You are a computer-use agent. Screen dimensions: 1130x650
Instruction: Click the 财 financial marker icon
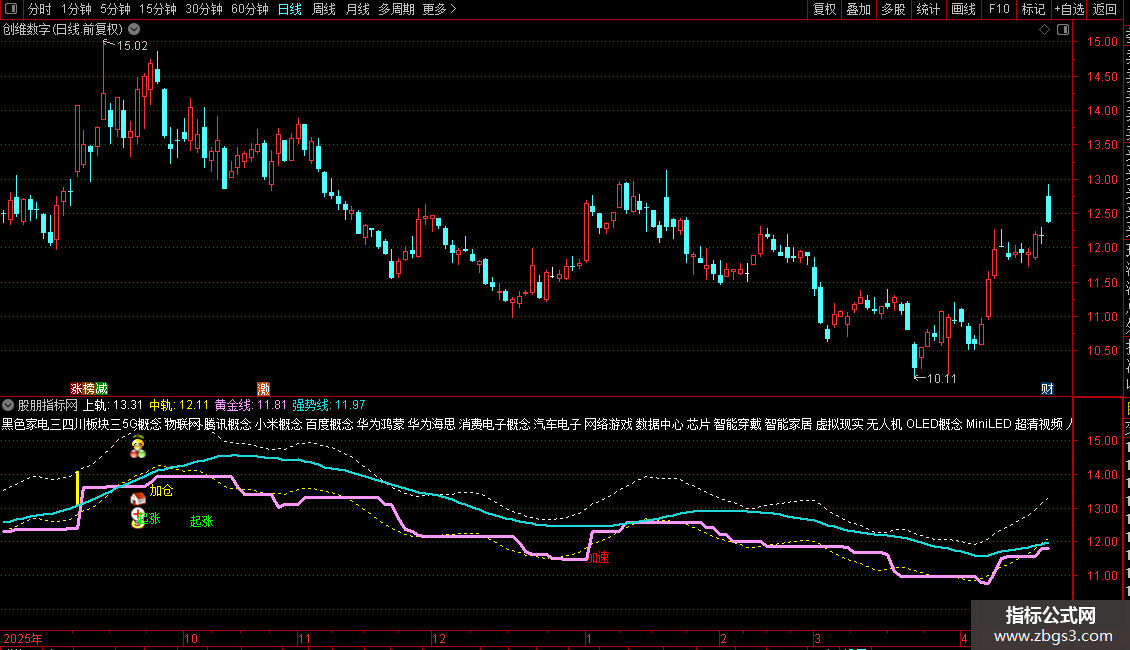pyautogui.click(x=1047, y=388)
